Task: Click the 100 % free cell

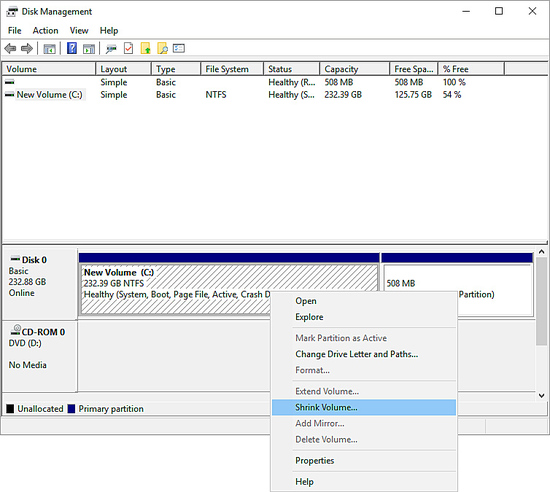Action: [454, 82]
